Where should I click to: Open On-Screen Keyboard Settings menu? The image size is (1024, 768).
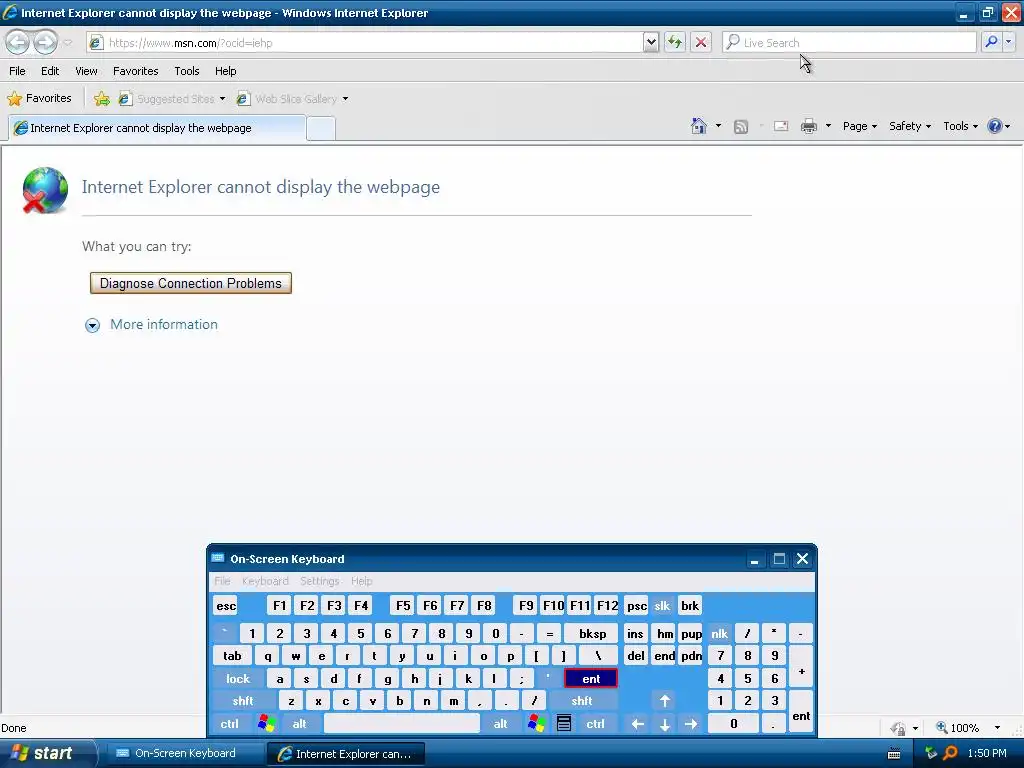(x=319, y=581)
